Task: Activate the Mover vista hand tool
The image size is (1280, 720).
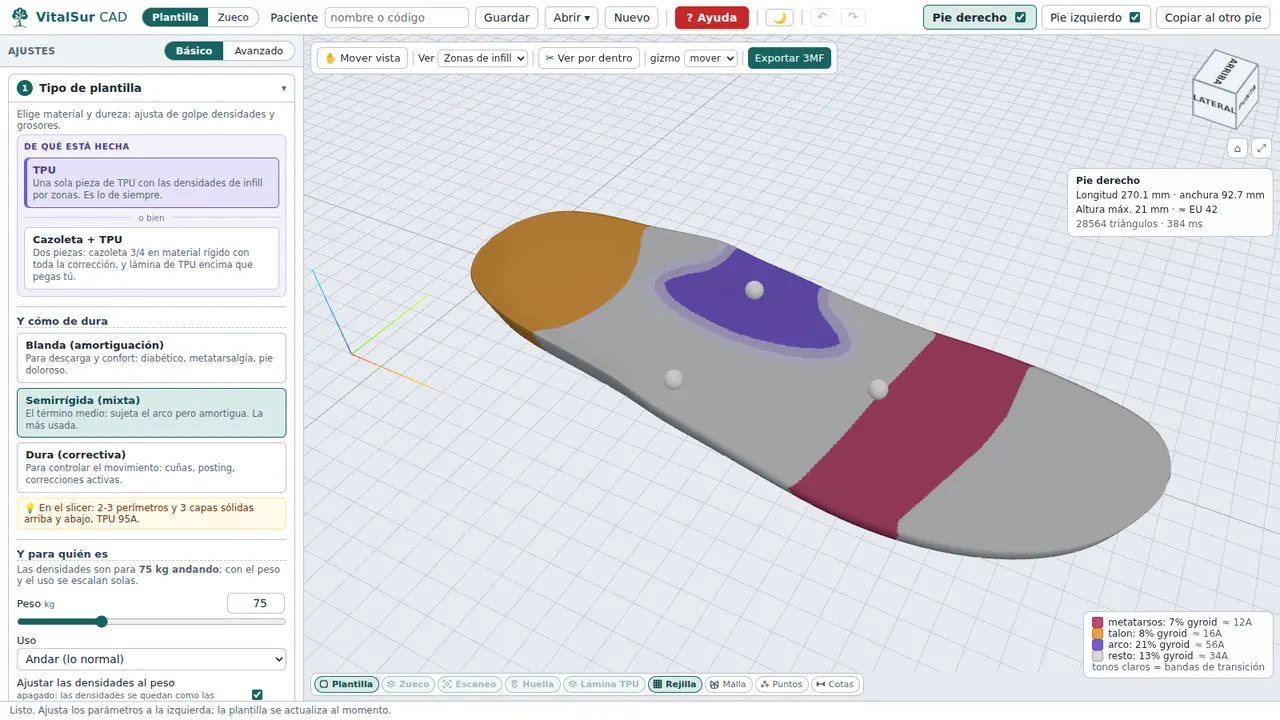Action: [362, 58]
